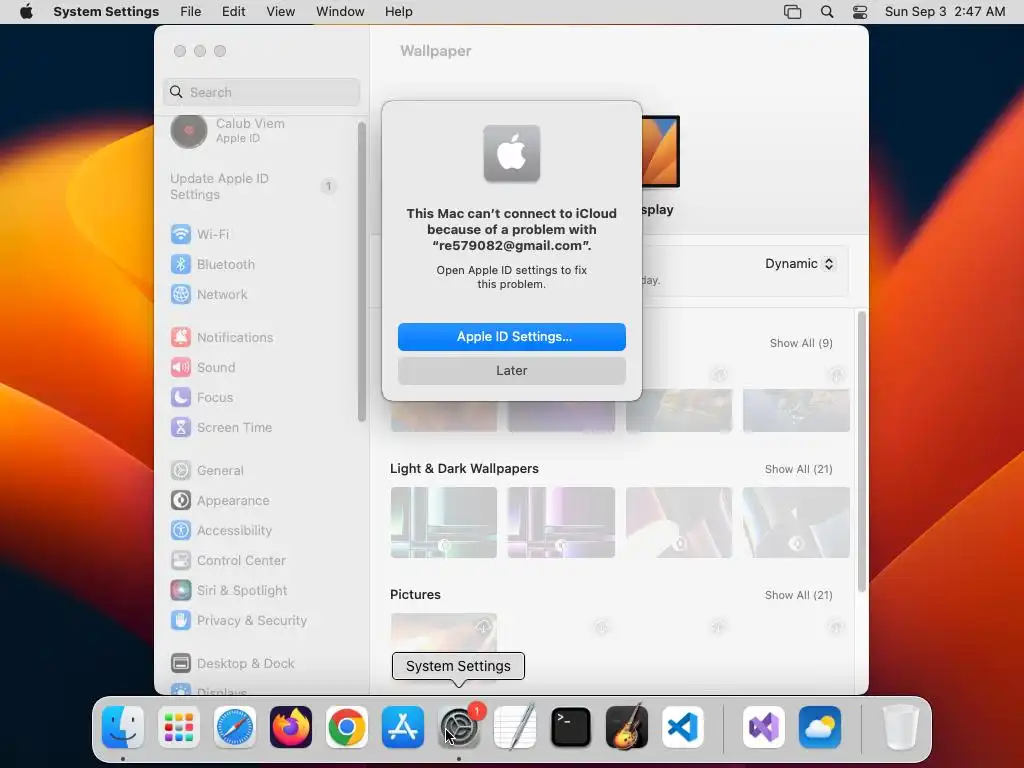Open General settings in sidebar

pos(207,471)
